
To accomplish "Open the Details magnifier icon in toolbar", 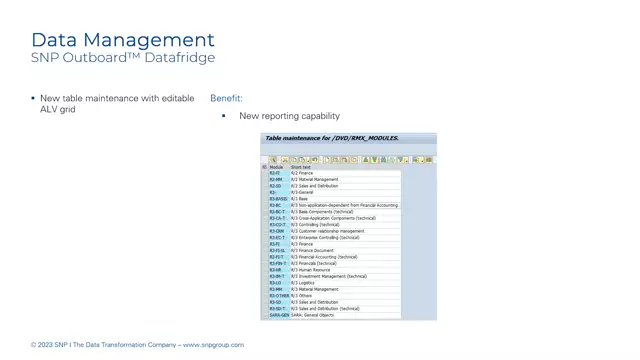I will pos(273,160).
